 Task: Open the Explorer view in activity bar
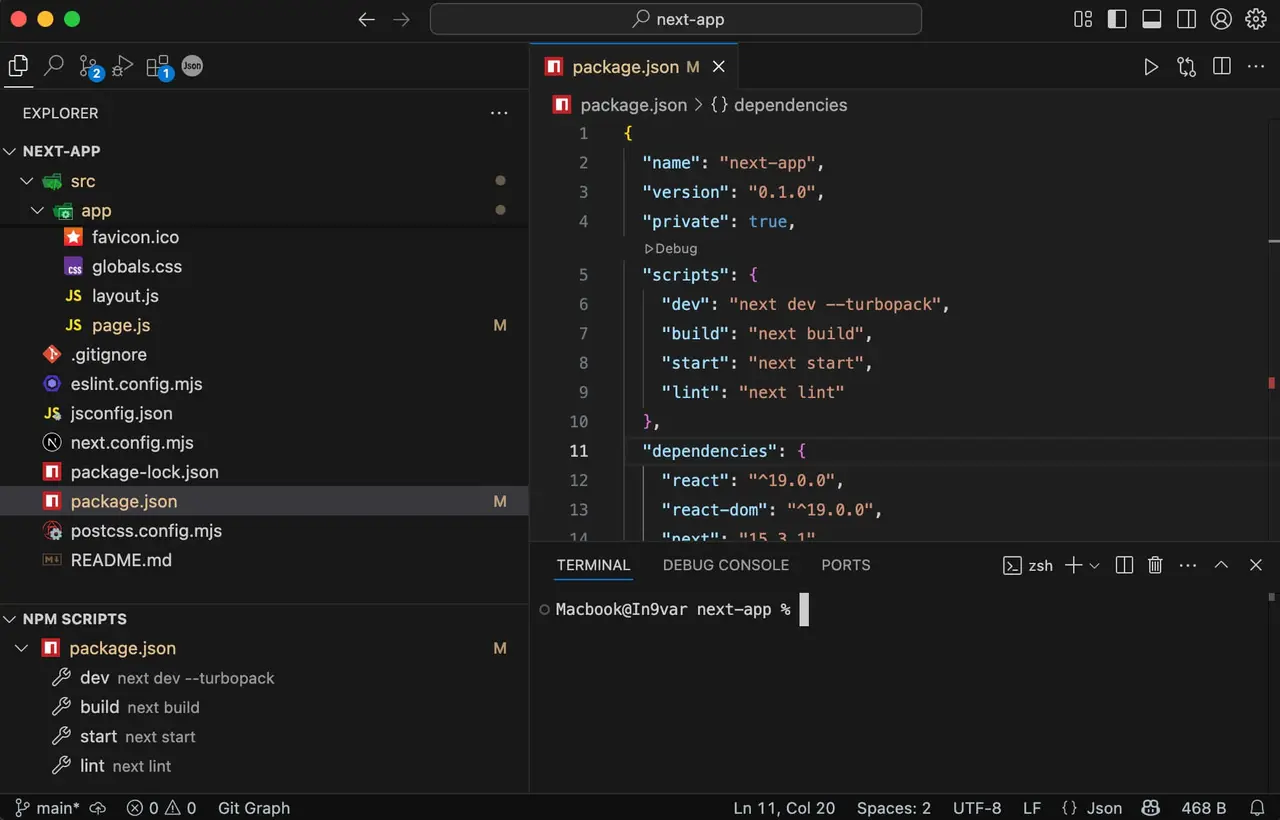coord(18,66)
